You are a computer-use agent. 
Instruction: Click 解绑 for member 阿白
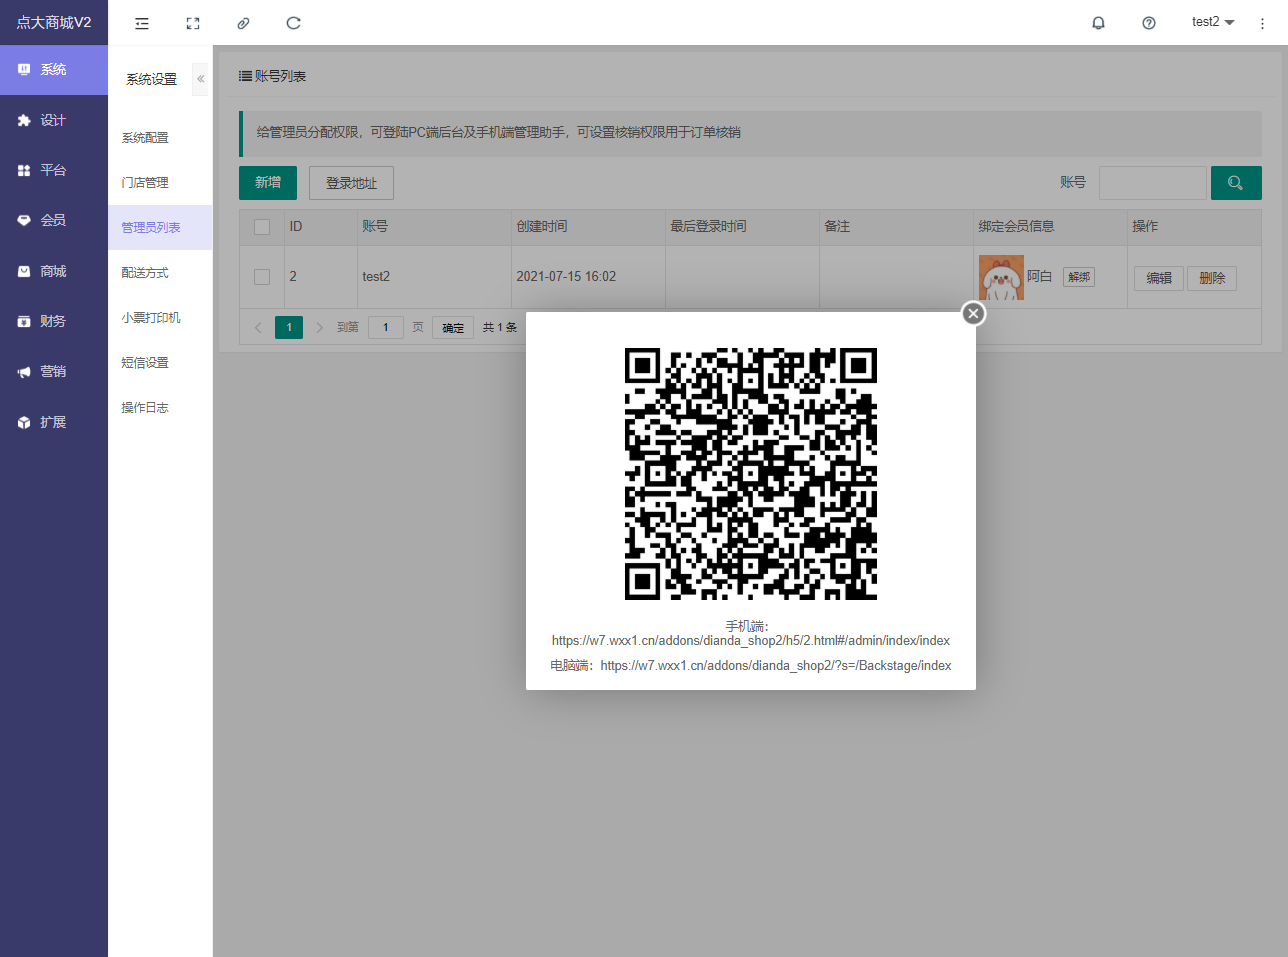(x=1079, y=277)
